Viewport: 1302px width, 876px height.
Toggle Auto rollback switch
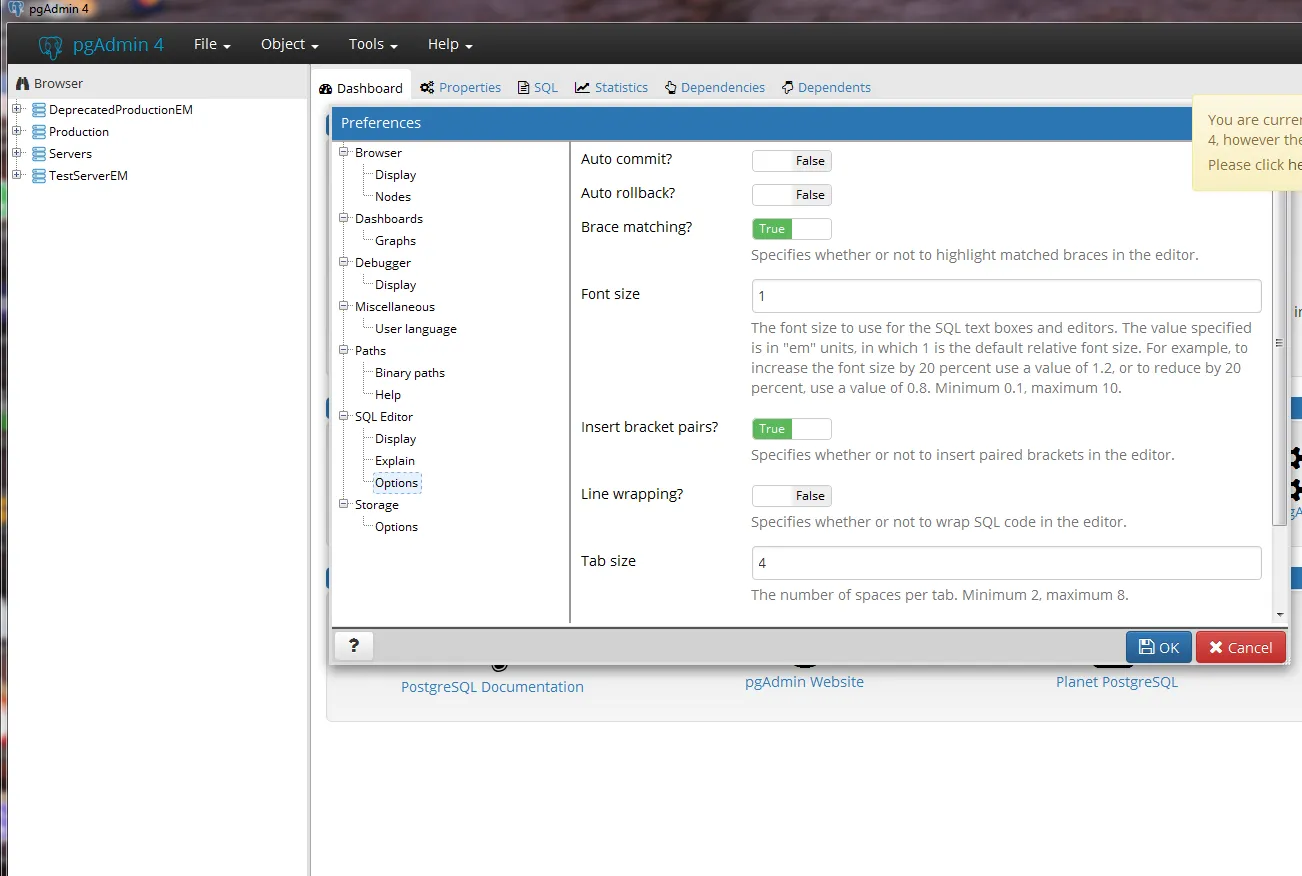(791, 195)
